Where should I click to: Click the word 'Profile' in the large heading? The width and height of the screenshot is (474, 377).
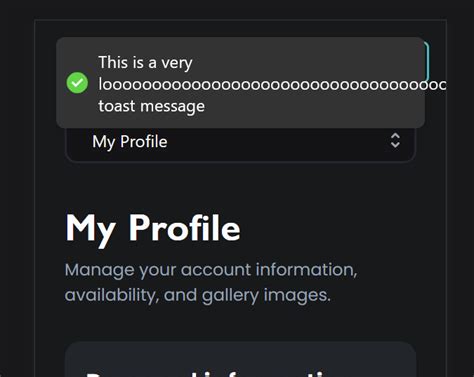coord(184,227)
